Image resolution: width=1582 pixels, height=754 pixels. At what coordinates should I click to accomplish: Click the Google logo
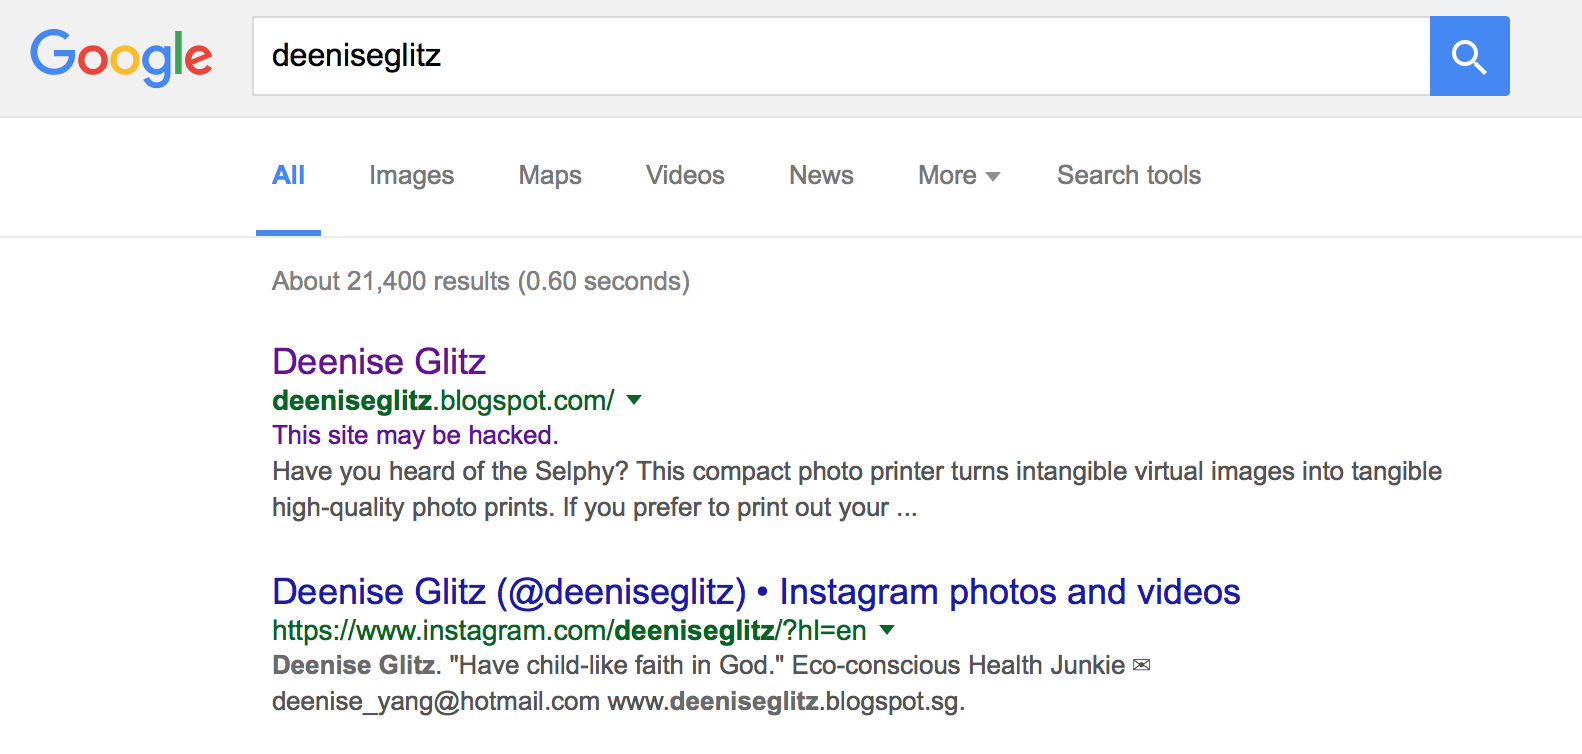click(121, 57)
